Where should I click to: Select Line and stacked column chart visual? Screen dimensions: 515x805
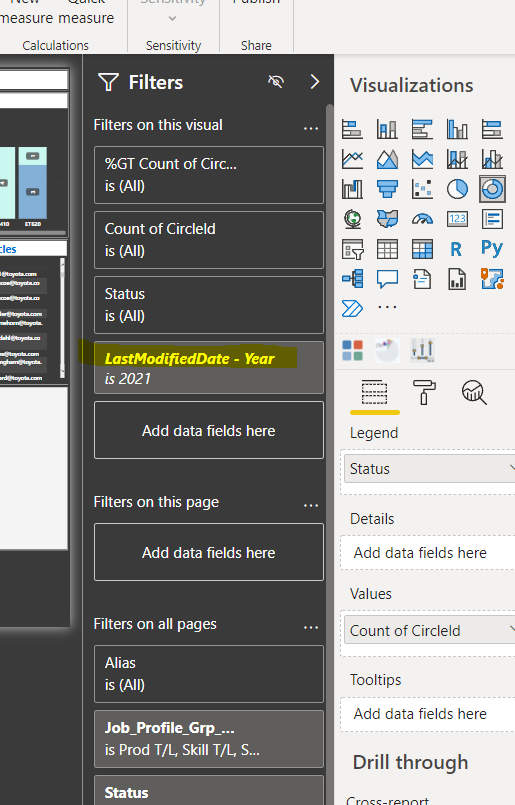point(457,159)
